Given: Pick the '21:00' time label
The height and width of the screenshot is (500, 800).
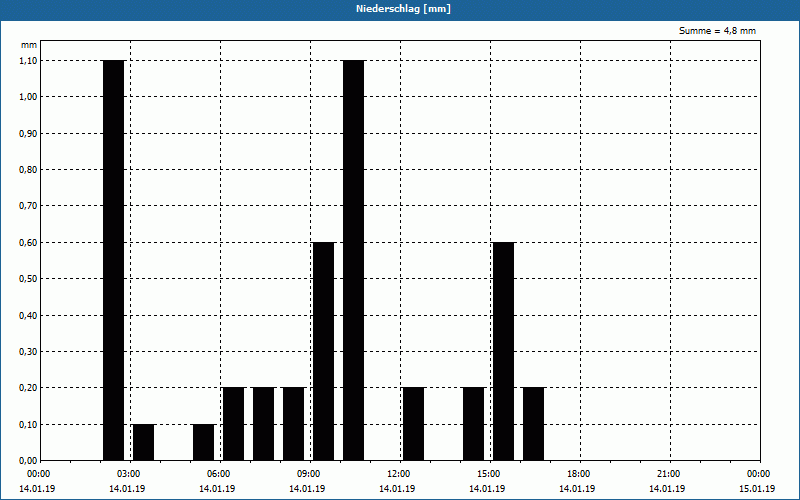Looking at the screenshot, I should tap(669, 474).
